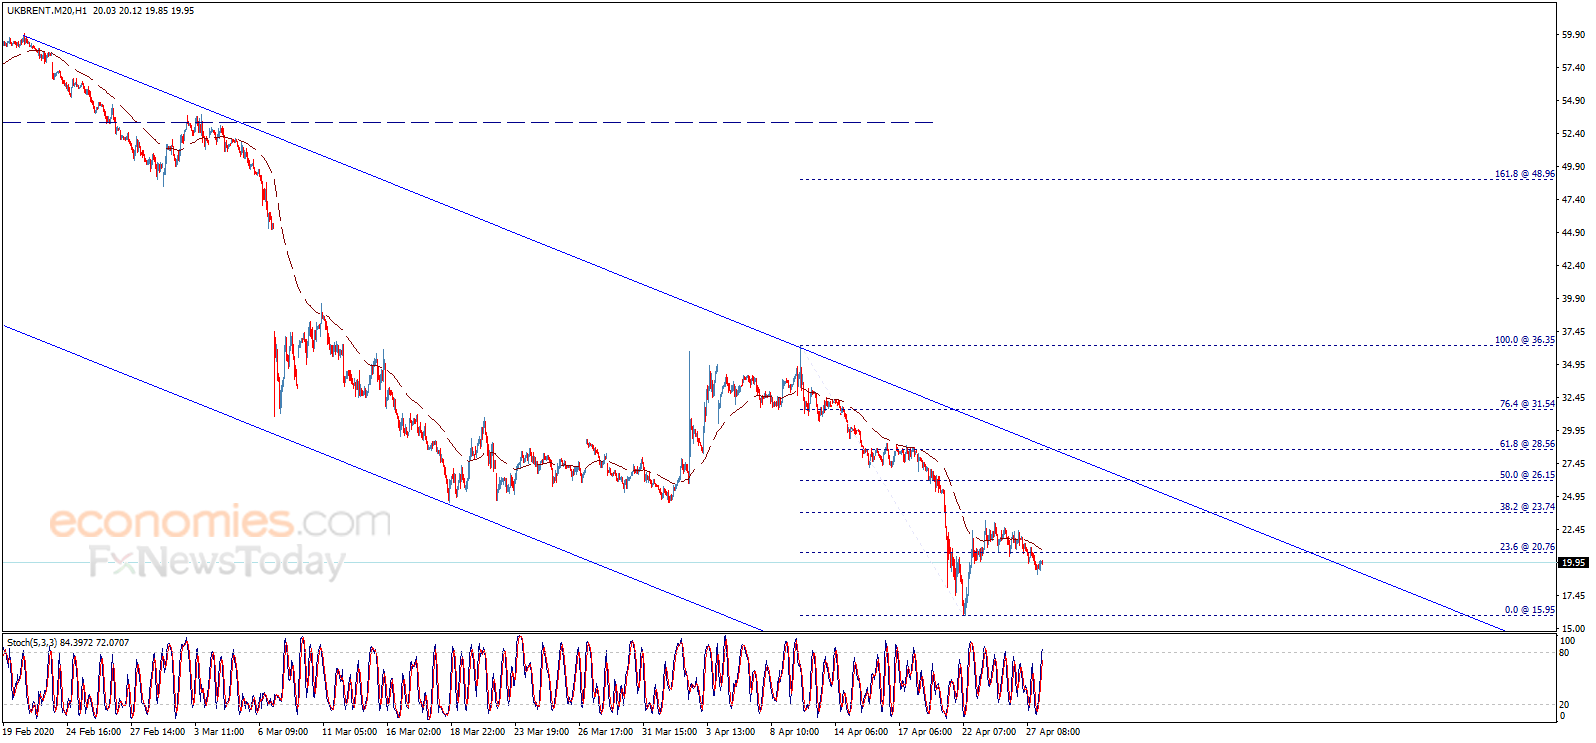
Task: Pick the 61.8 @ 28.56 Fibonacci label
Action: click(x=1527, y=444)
